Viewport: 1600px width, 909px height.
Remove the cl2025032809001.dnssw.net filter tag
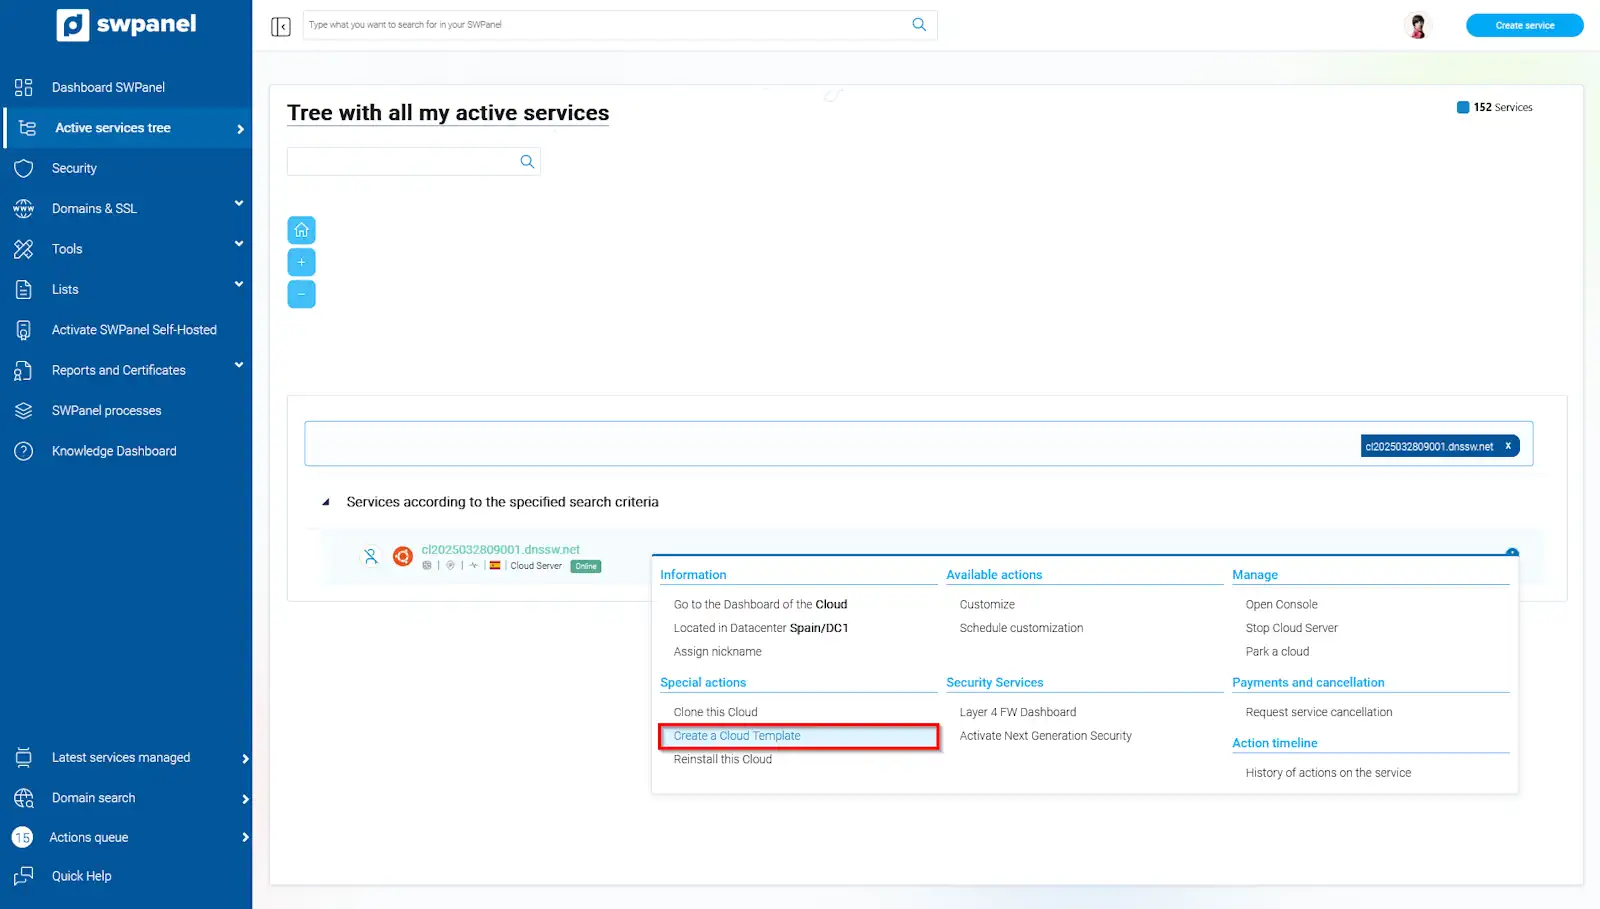(1508, 446)
